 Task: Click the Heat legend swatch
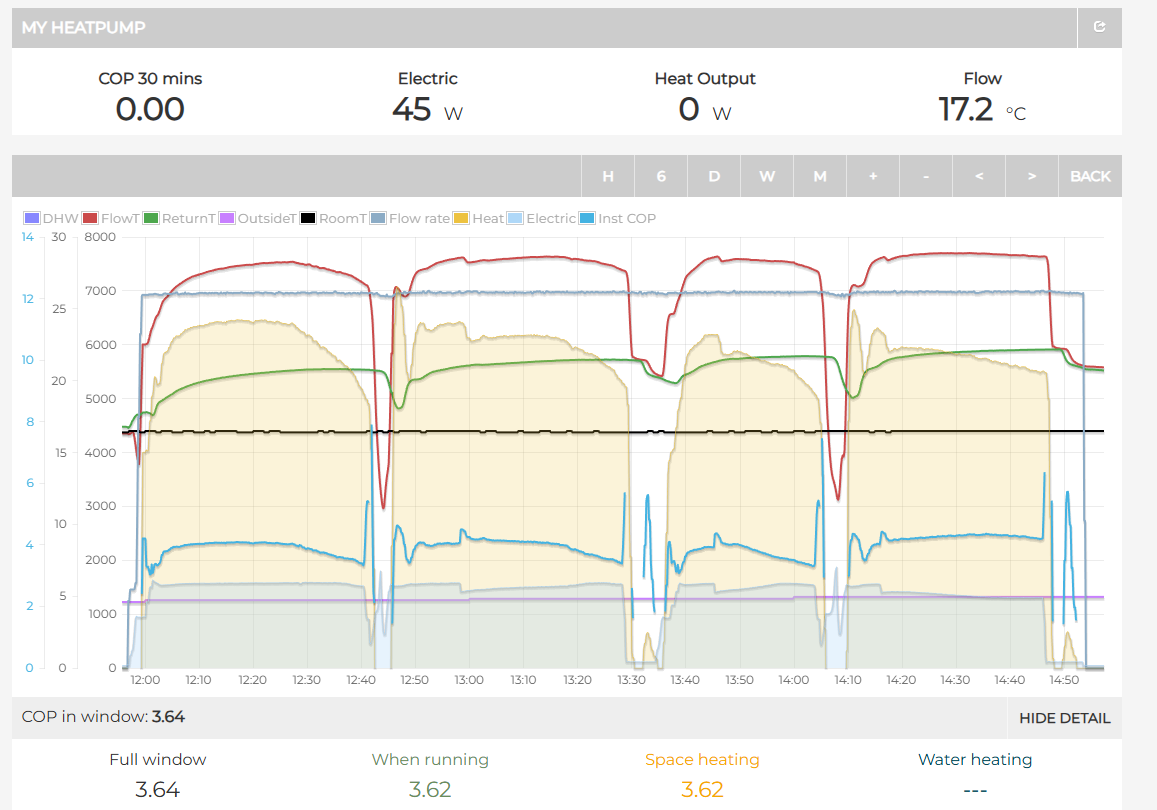coord(461,218)
